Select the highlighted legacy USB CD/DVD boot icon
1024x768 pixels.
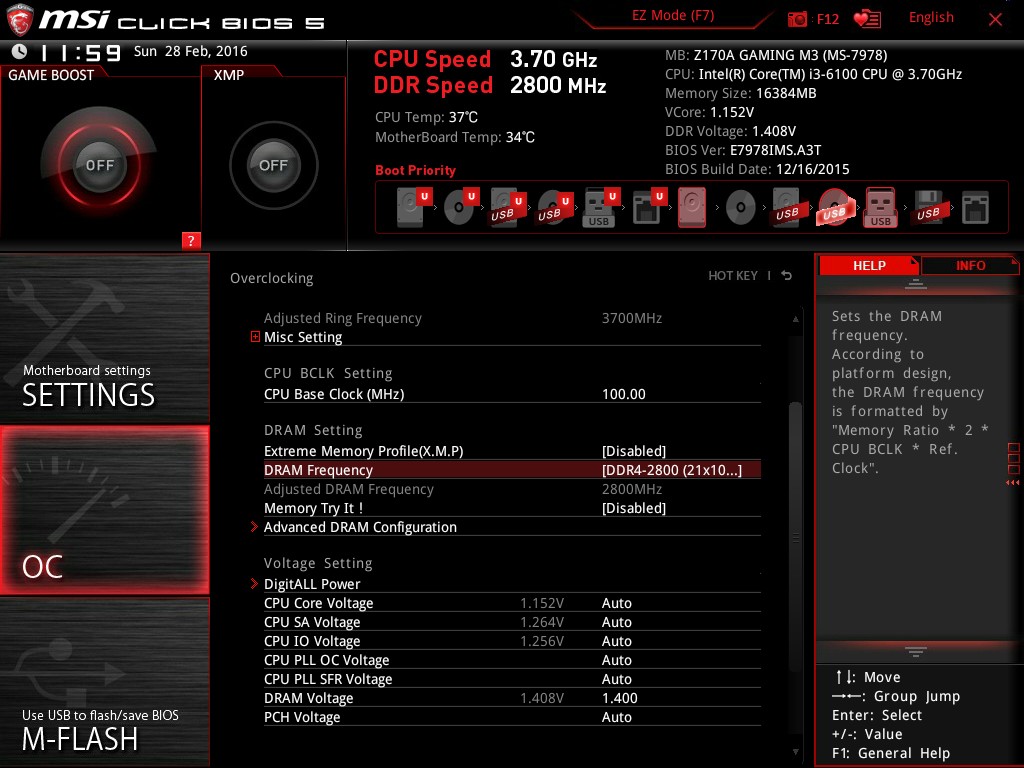pos(834,208)
